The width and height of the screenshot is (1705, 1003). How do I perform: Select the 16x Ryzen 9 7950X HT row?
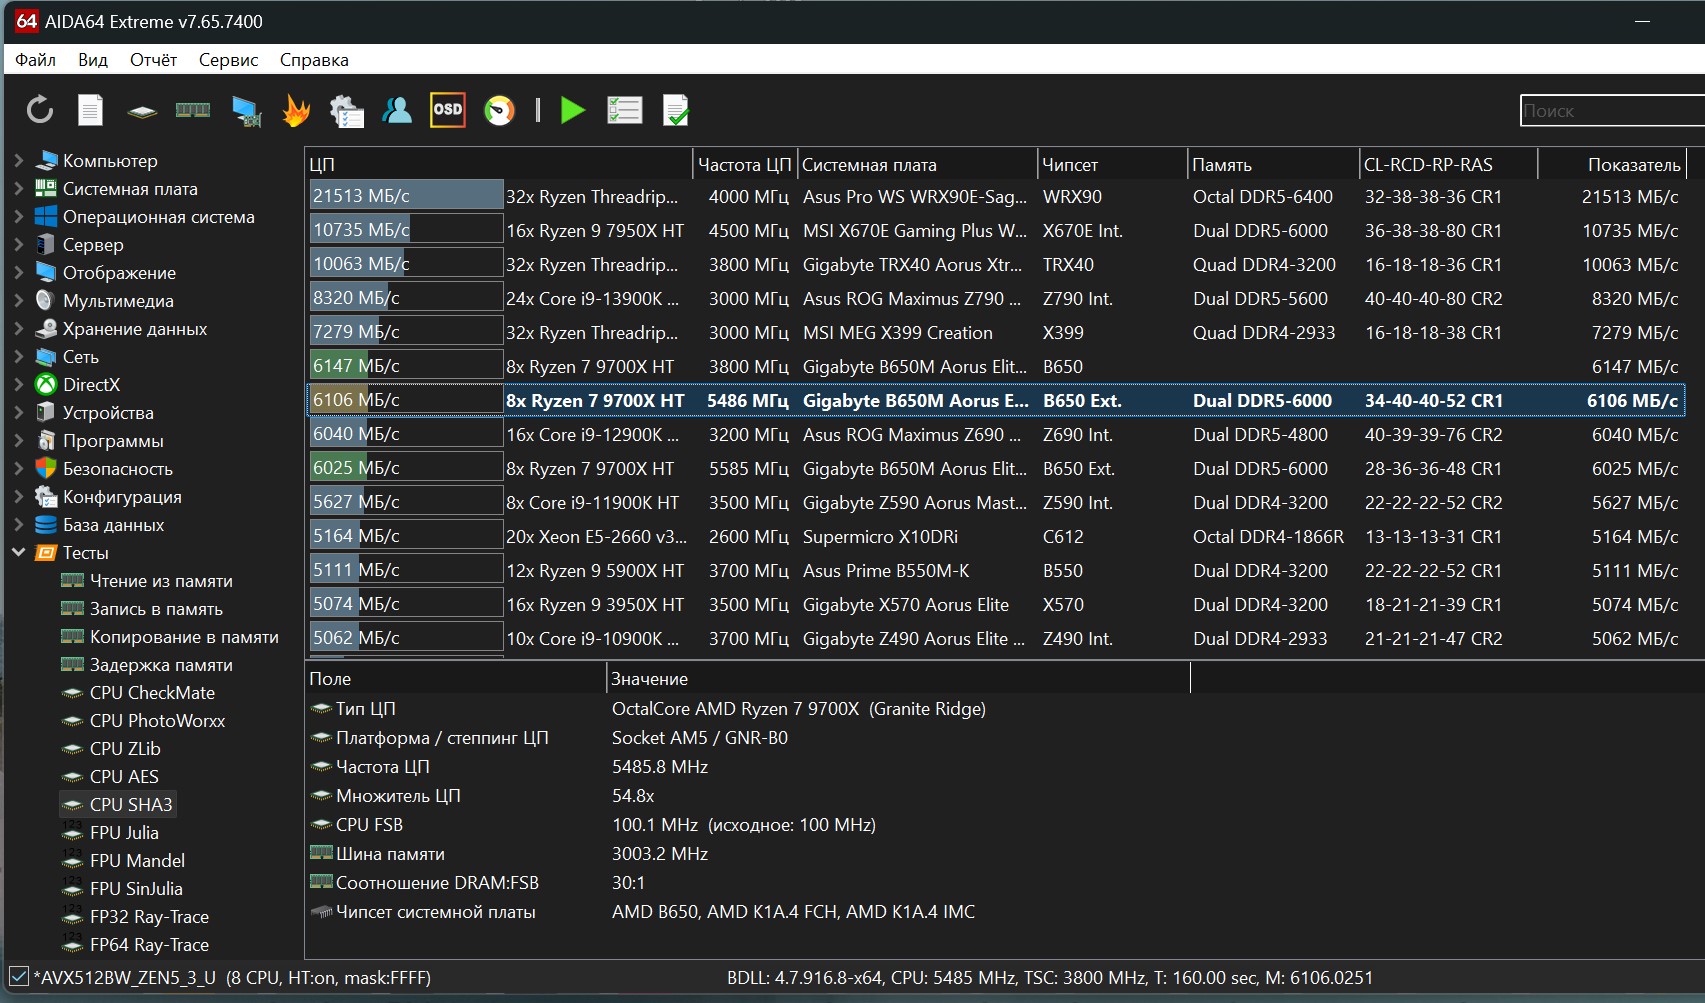click(995, 230)
